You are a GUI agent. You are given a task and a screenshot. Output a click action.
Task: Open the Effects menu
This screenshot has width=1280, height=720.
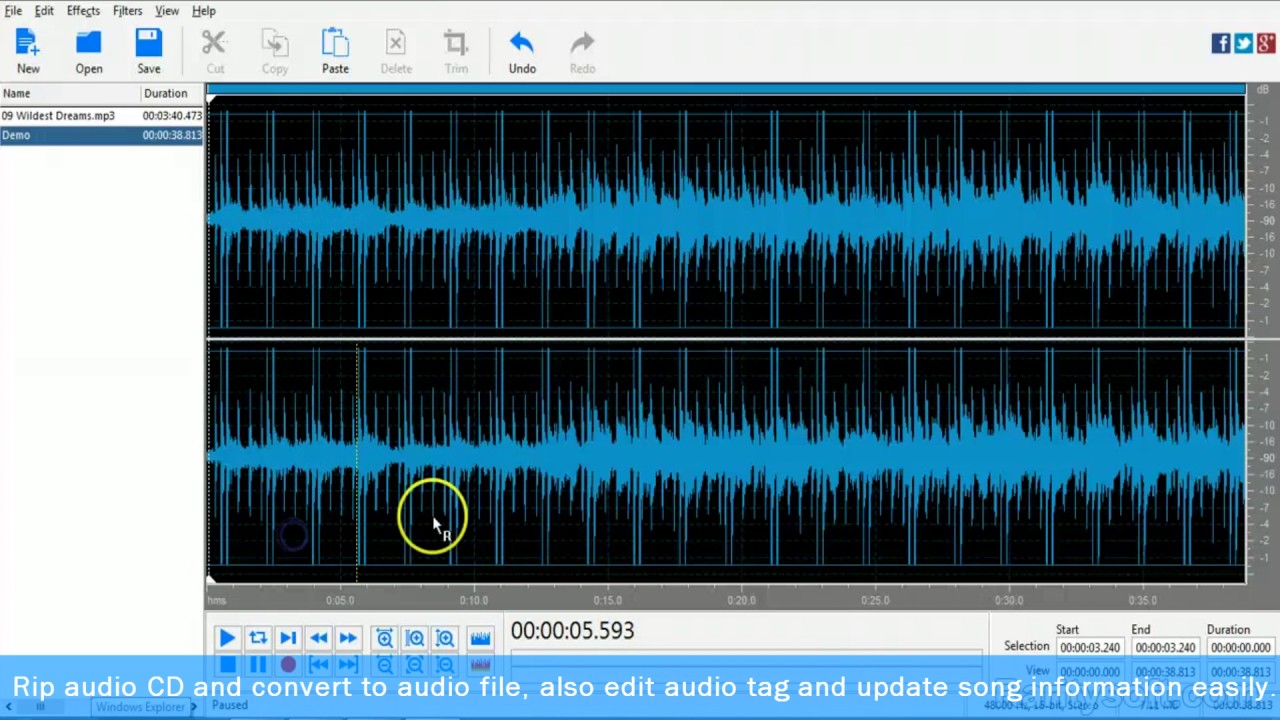83,11
